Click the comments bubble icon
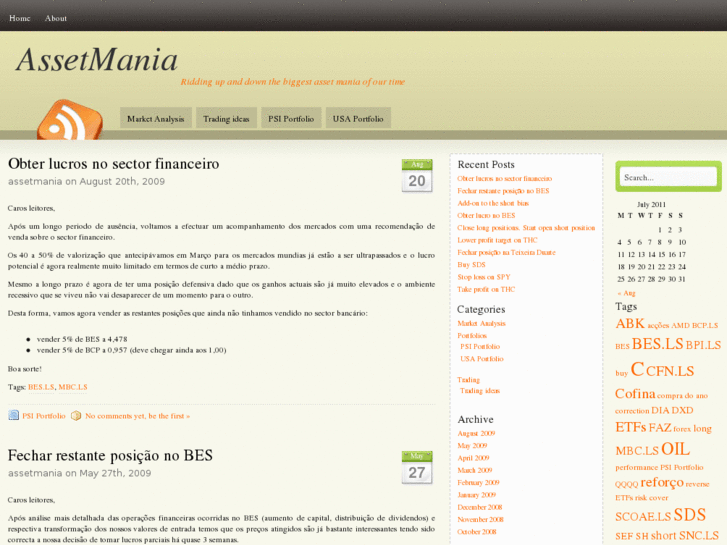The height and width of the screenshot is (545, 727). (x=76, y=416)
